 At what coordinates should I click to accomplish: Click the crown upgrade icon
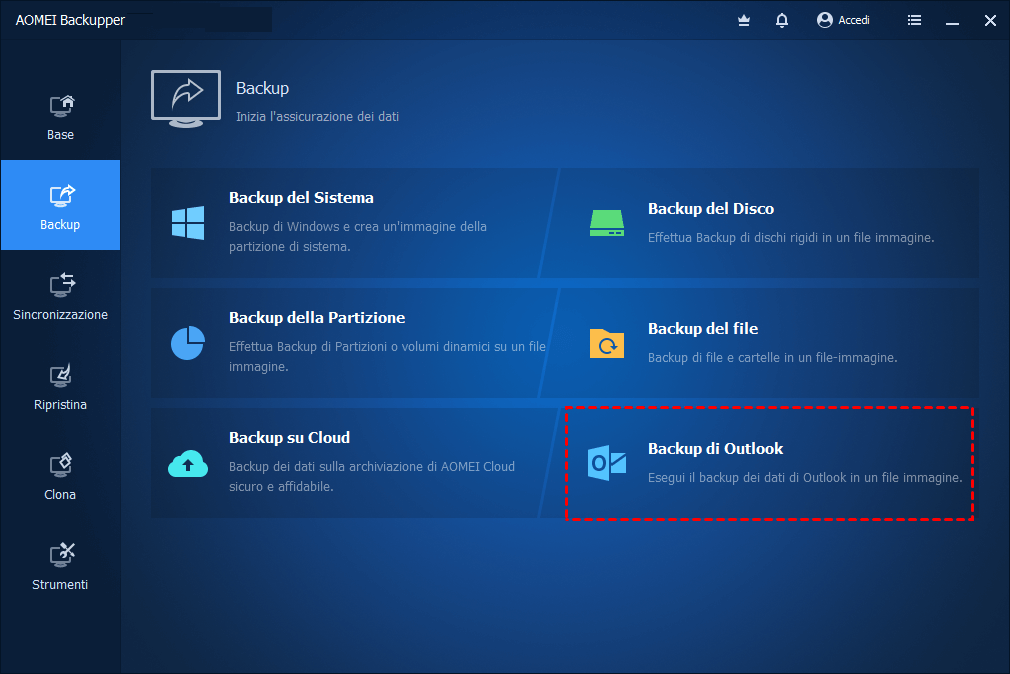(744, 21)
